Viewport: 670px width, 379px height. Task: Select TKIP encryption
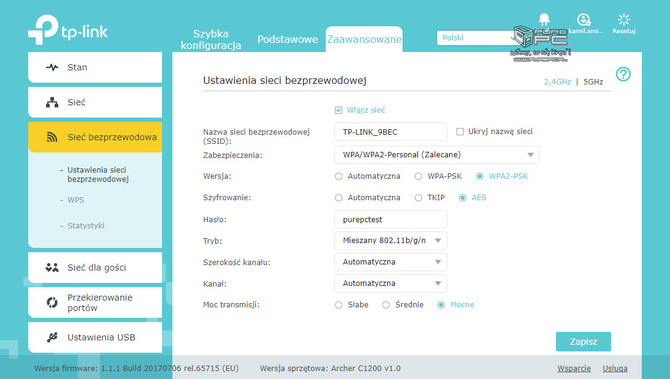point(418,198)
